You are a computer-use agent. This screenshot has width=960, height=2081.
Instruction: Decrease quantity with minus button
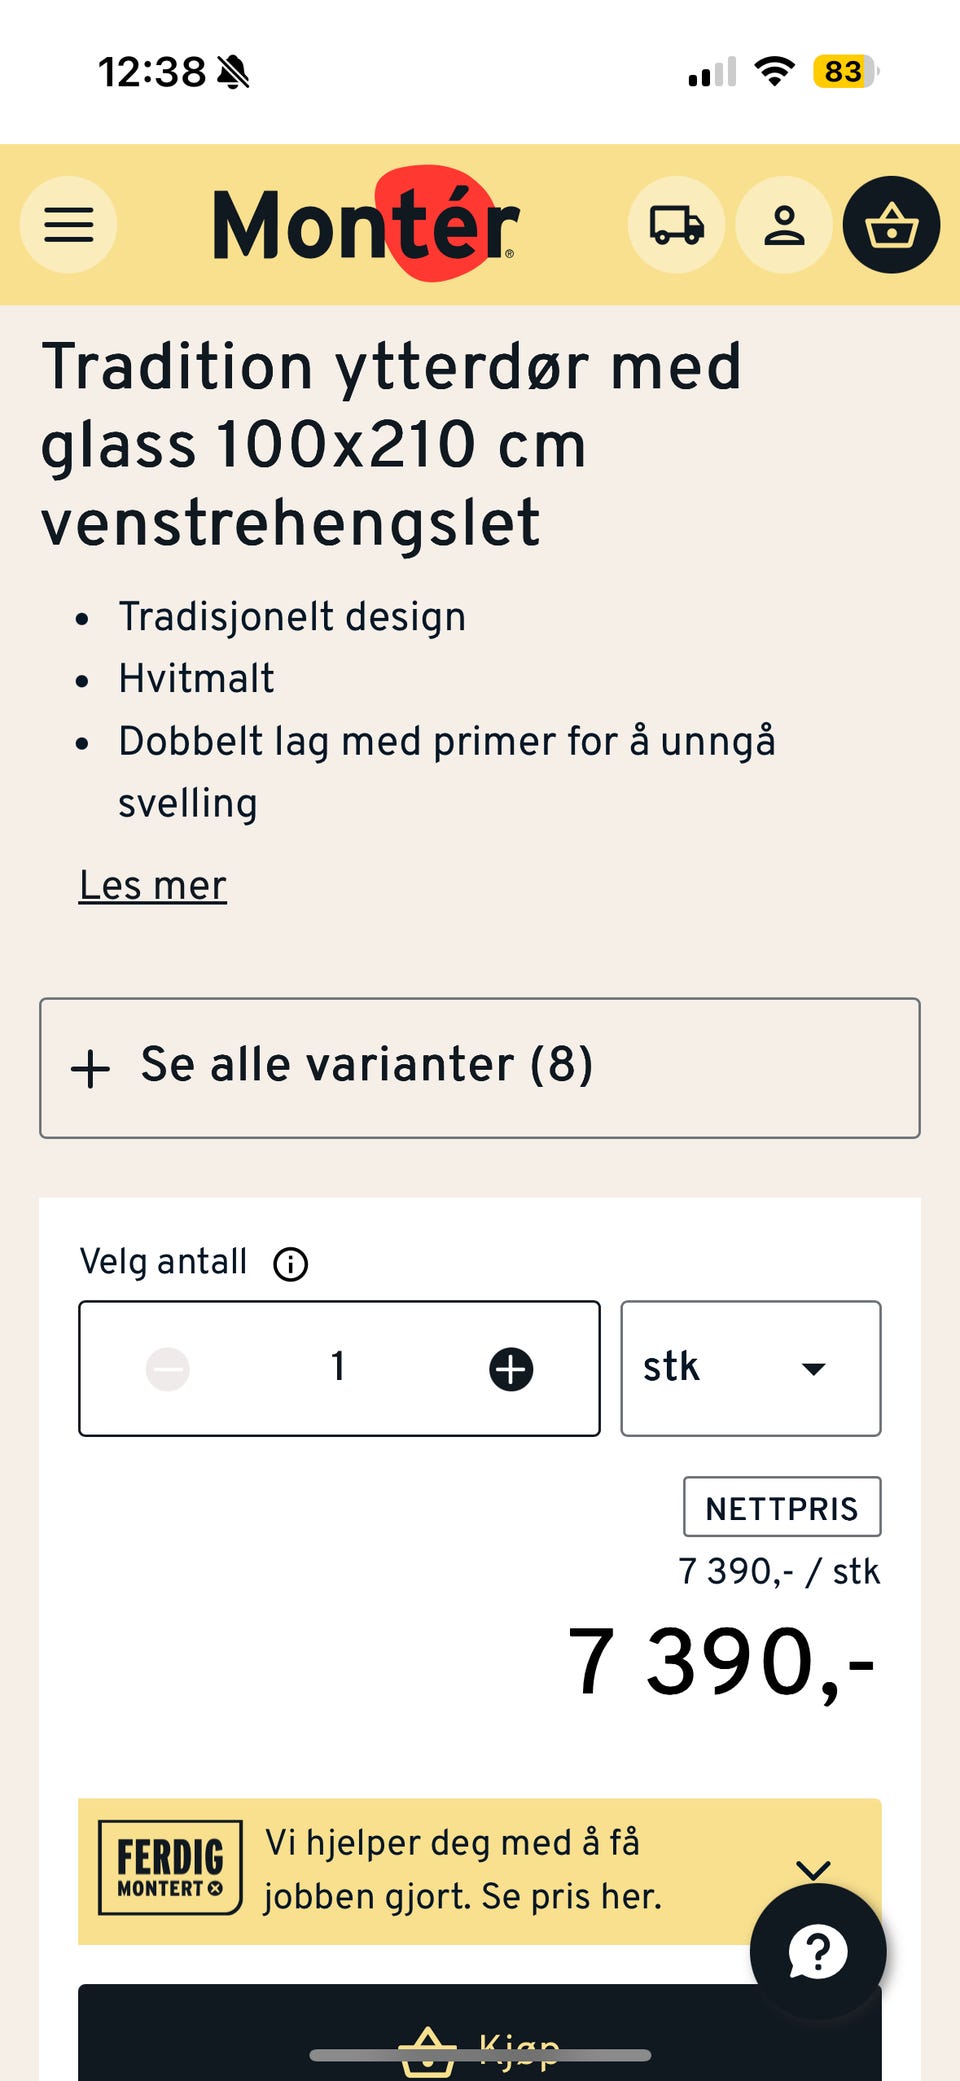point(168,1368)
